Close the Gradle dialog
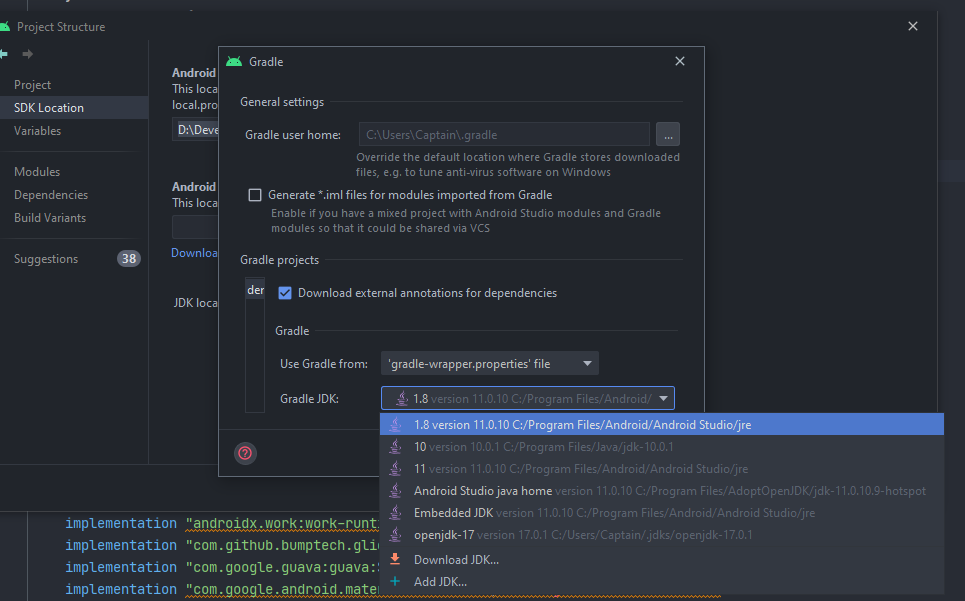This screenshot has width=965, height=601. click(679, 61)
